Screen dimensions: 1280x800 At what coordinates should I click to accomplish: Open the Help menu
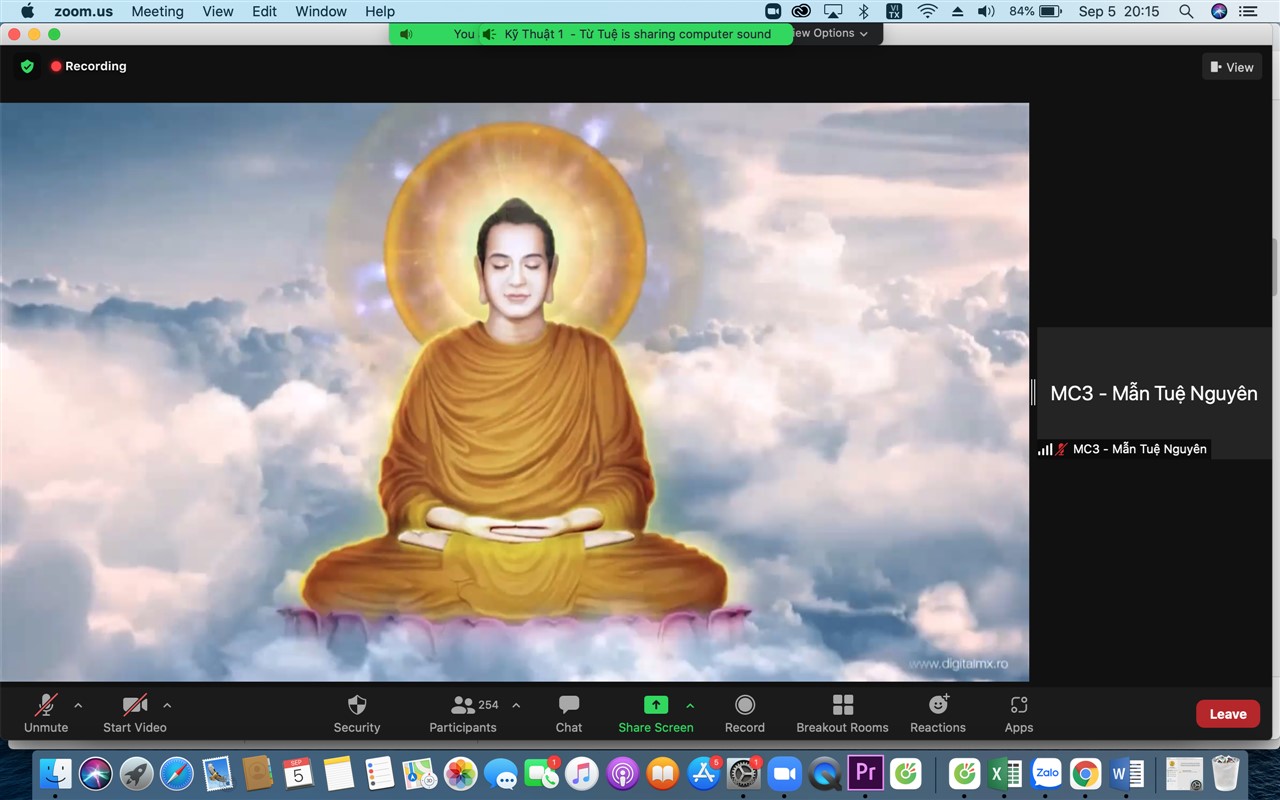380,11
